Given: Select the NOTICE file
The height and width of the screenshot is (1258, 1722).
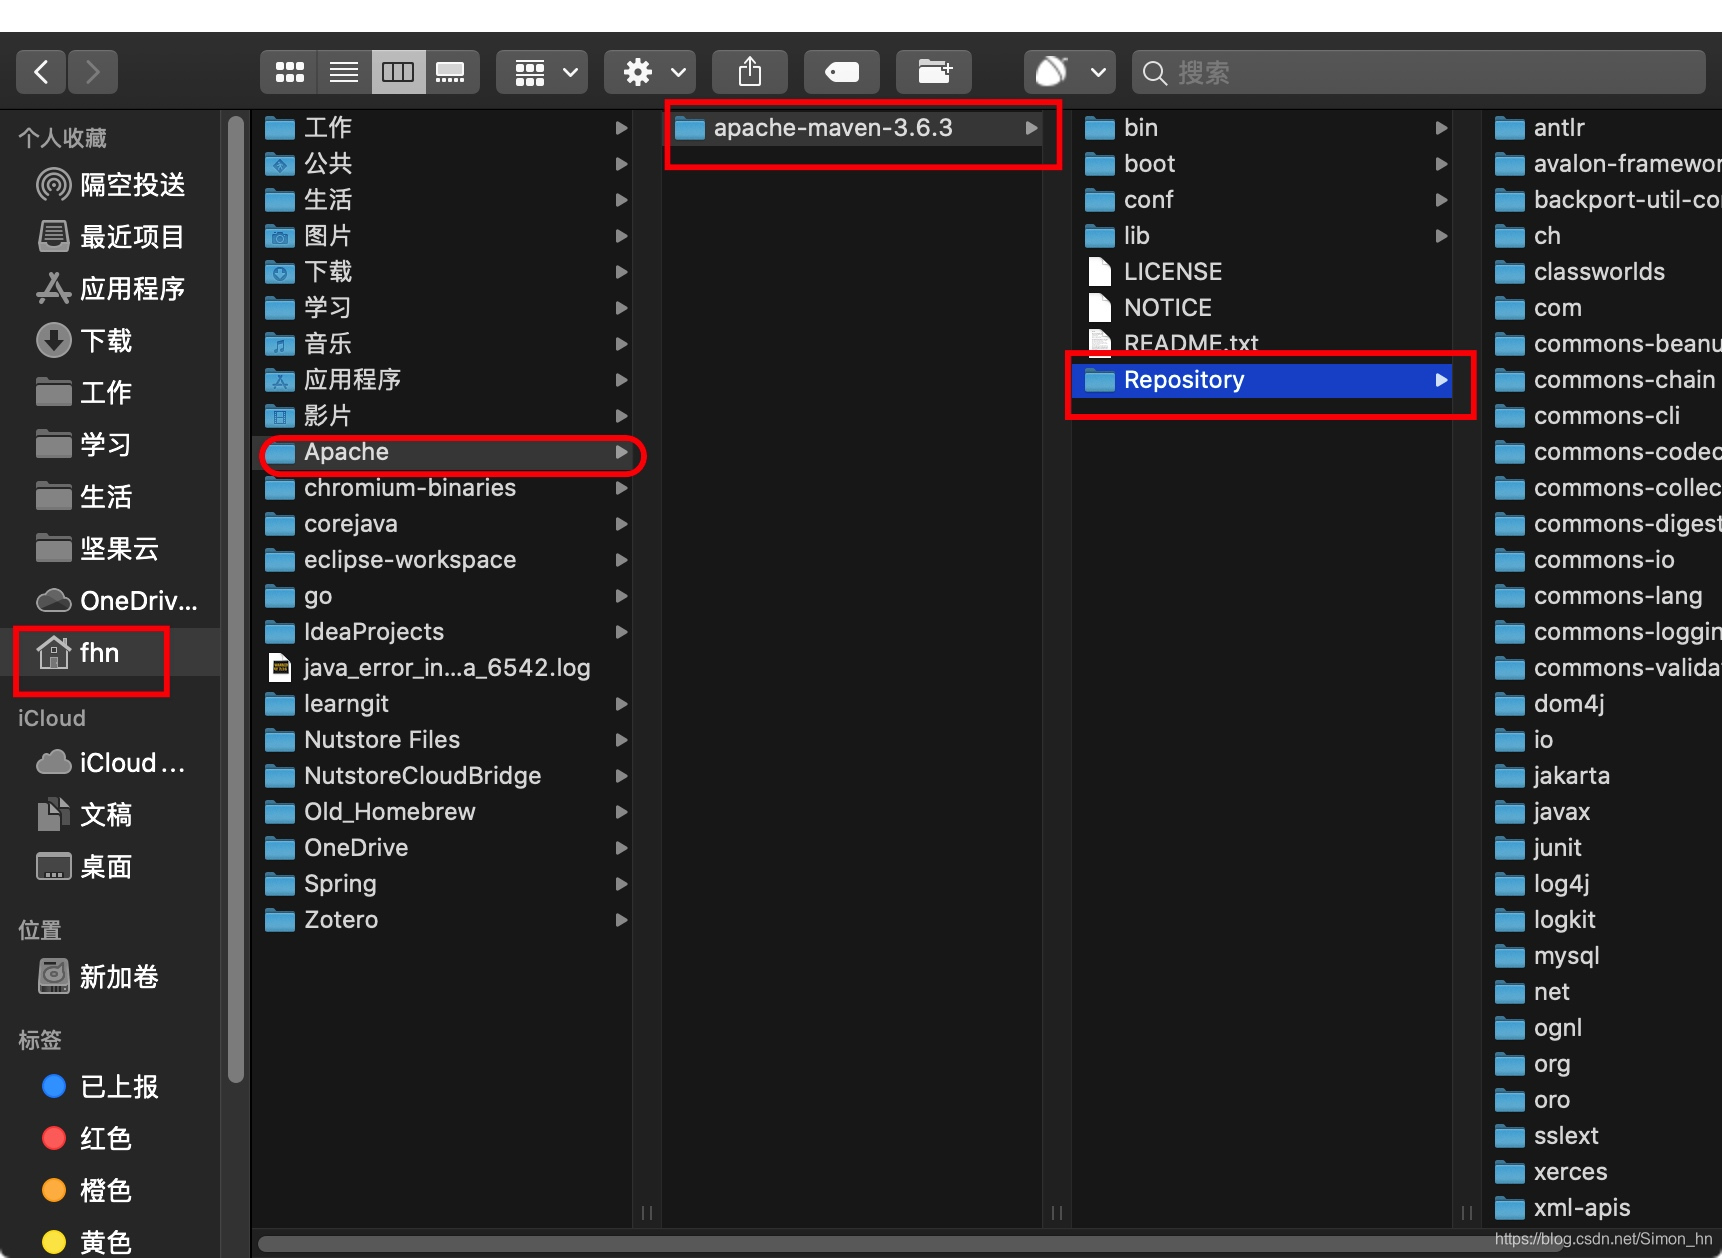Looking at the screenshot, I should click(1262, 308).
